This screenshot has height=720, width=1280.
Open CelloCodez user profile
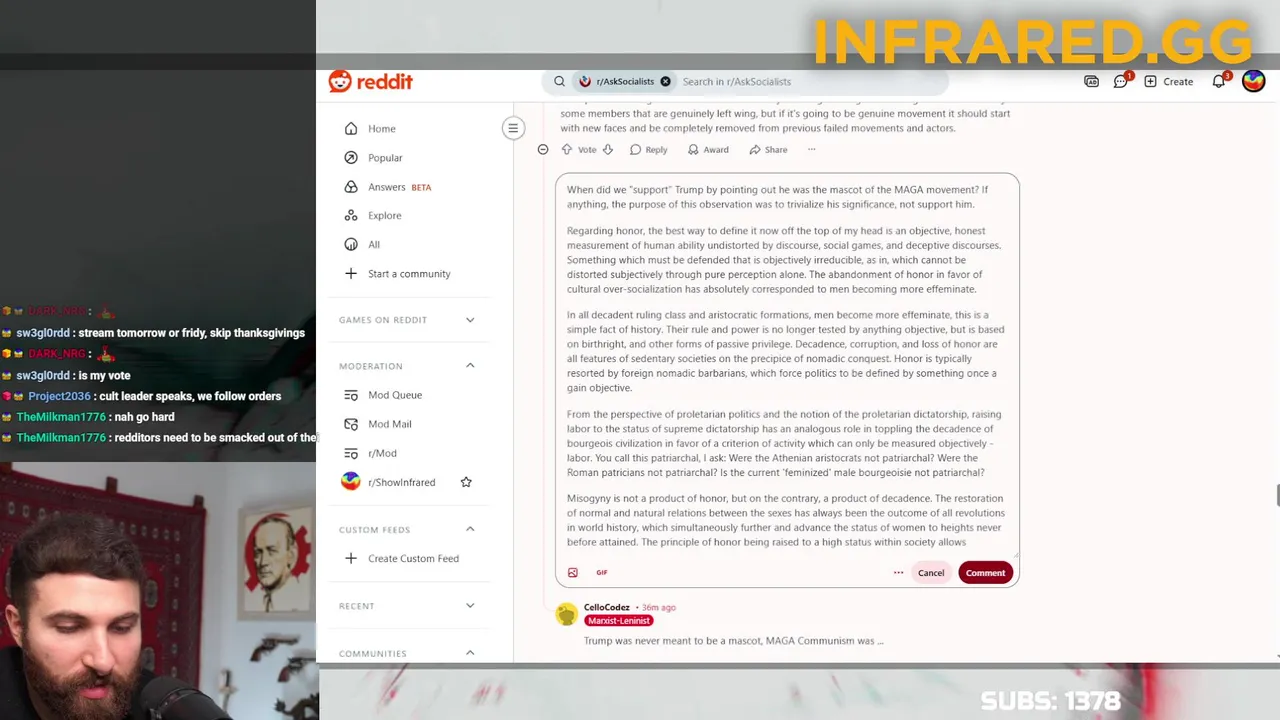(x=607, y=607)
